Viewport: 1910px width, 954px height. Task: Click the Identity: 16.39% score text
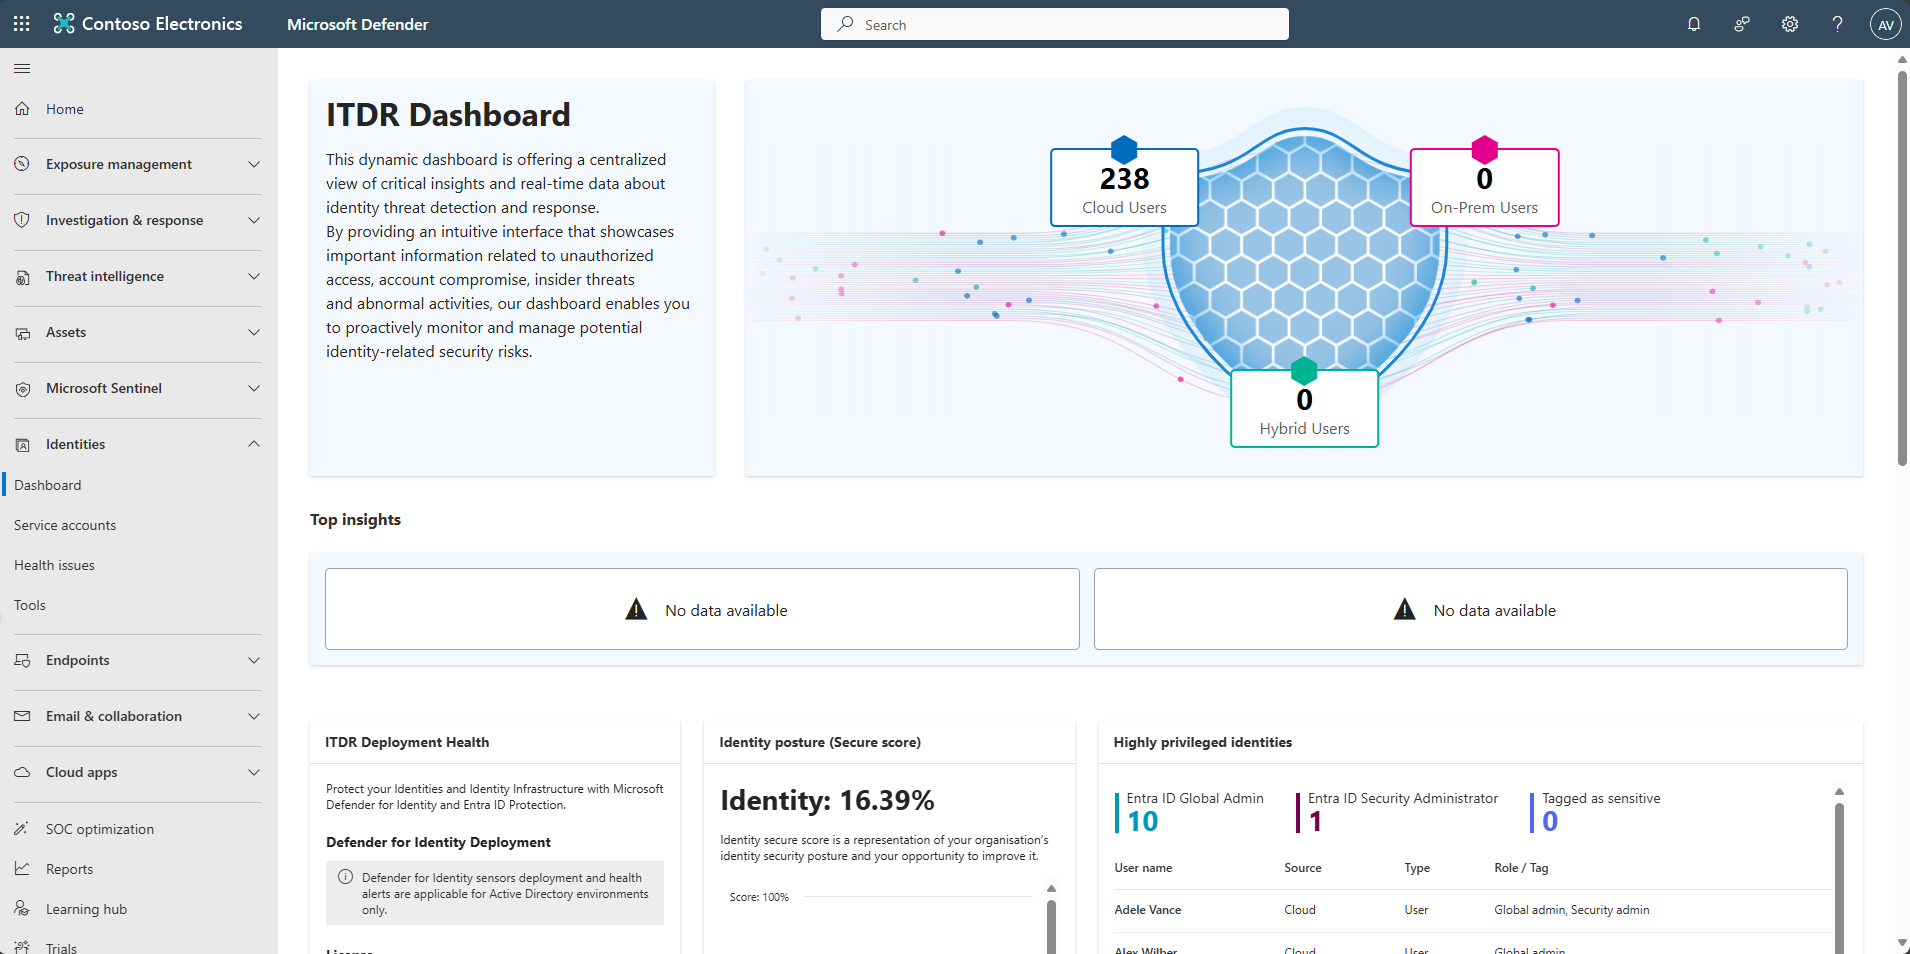827,800
